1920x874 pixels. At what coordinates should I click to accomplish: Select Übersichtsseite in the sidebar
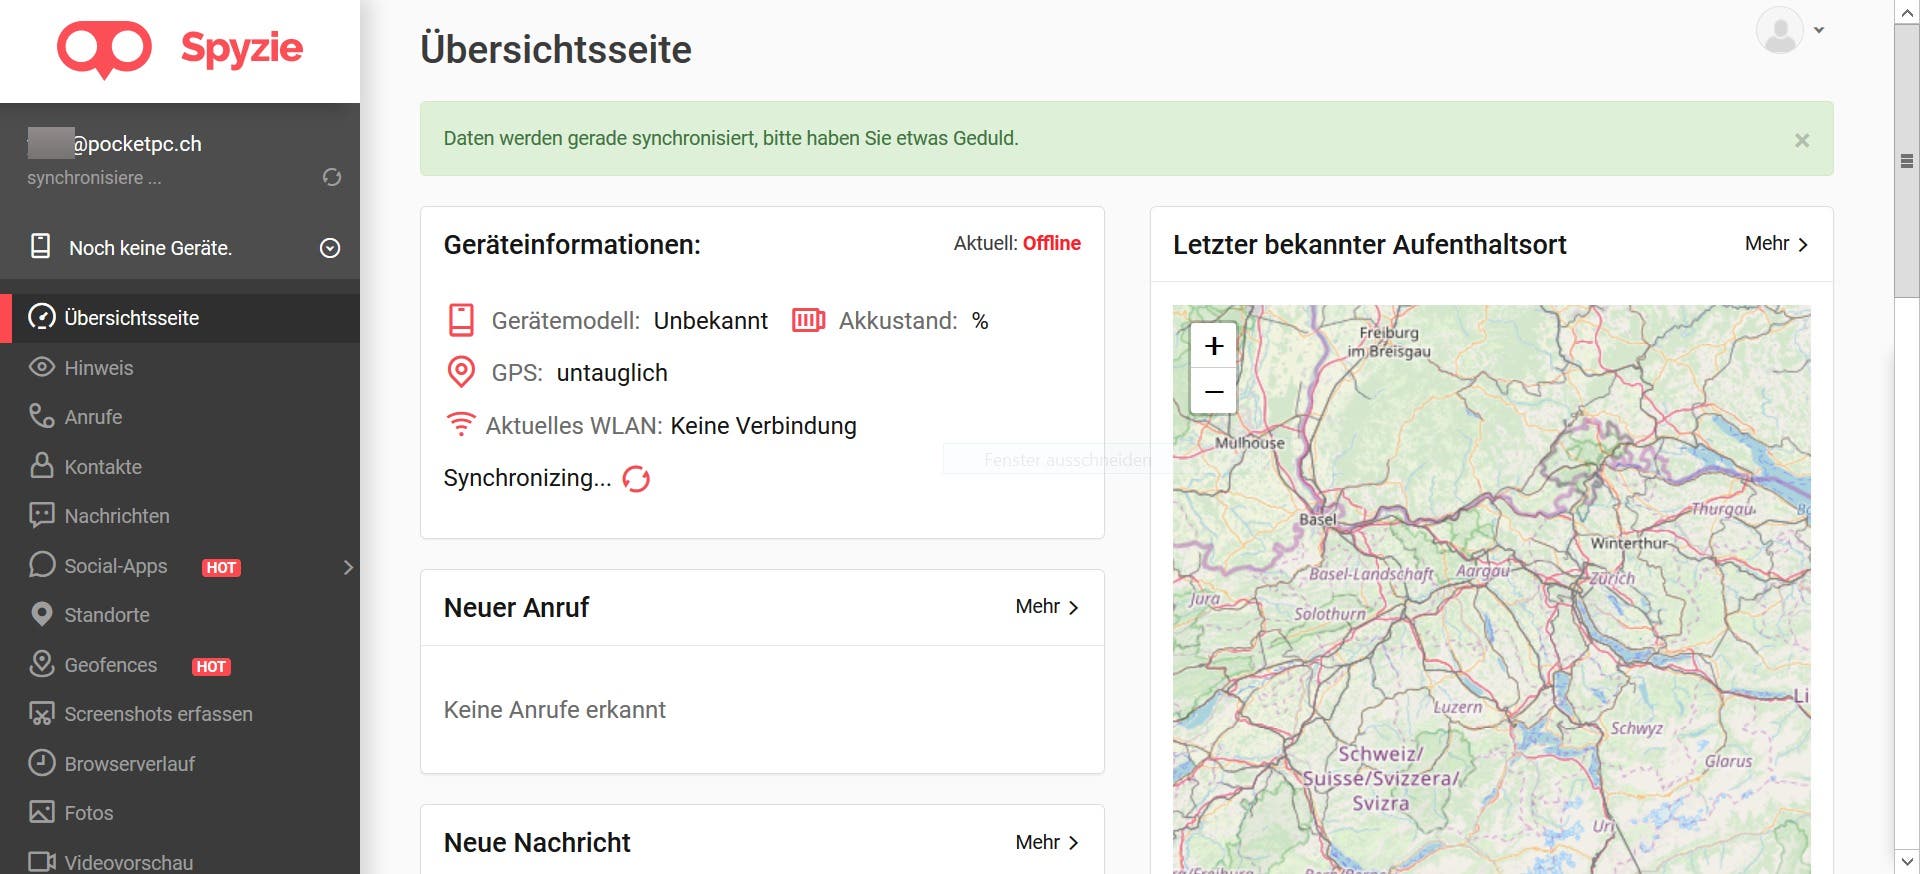[131, 318]
